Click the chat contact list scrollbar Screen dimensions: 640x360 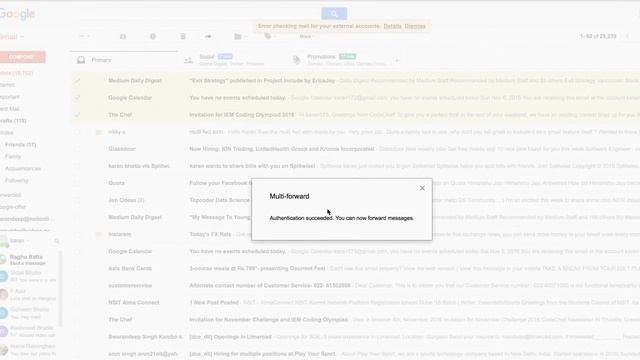[x=60, y=289]
